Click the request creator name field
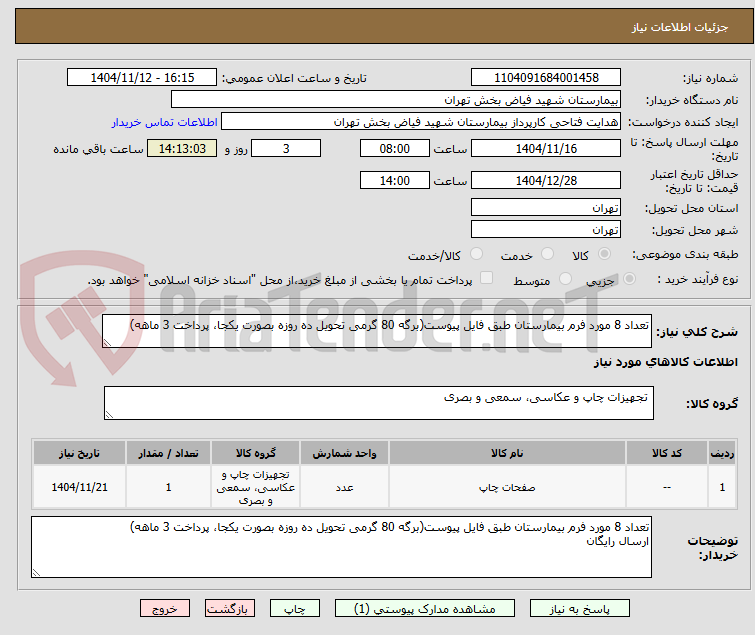The image size is (755, 635). 421,122
